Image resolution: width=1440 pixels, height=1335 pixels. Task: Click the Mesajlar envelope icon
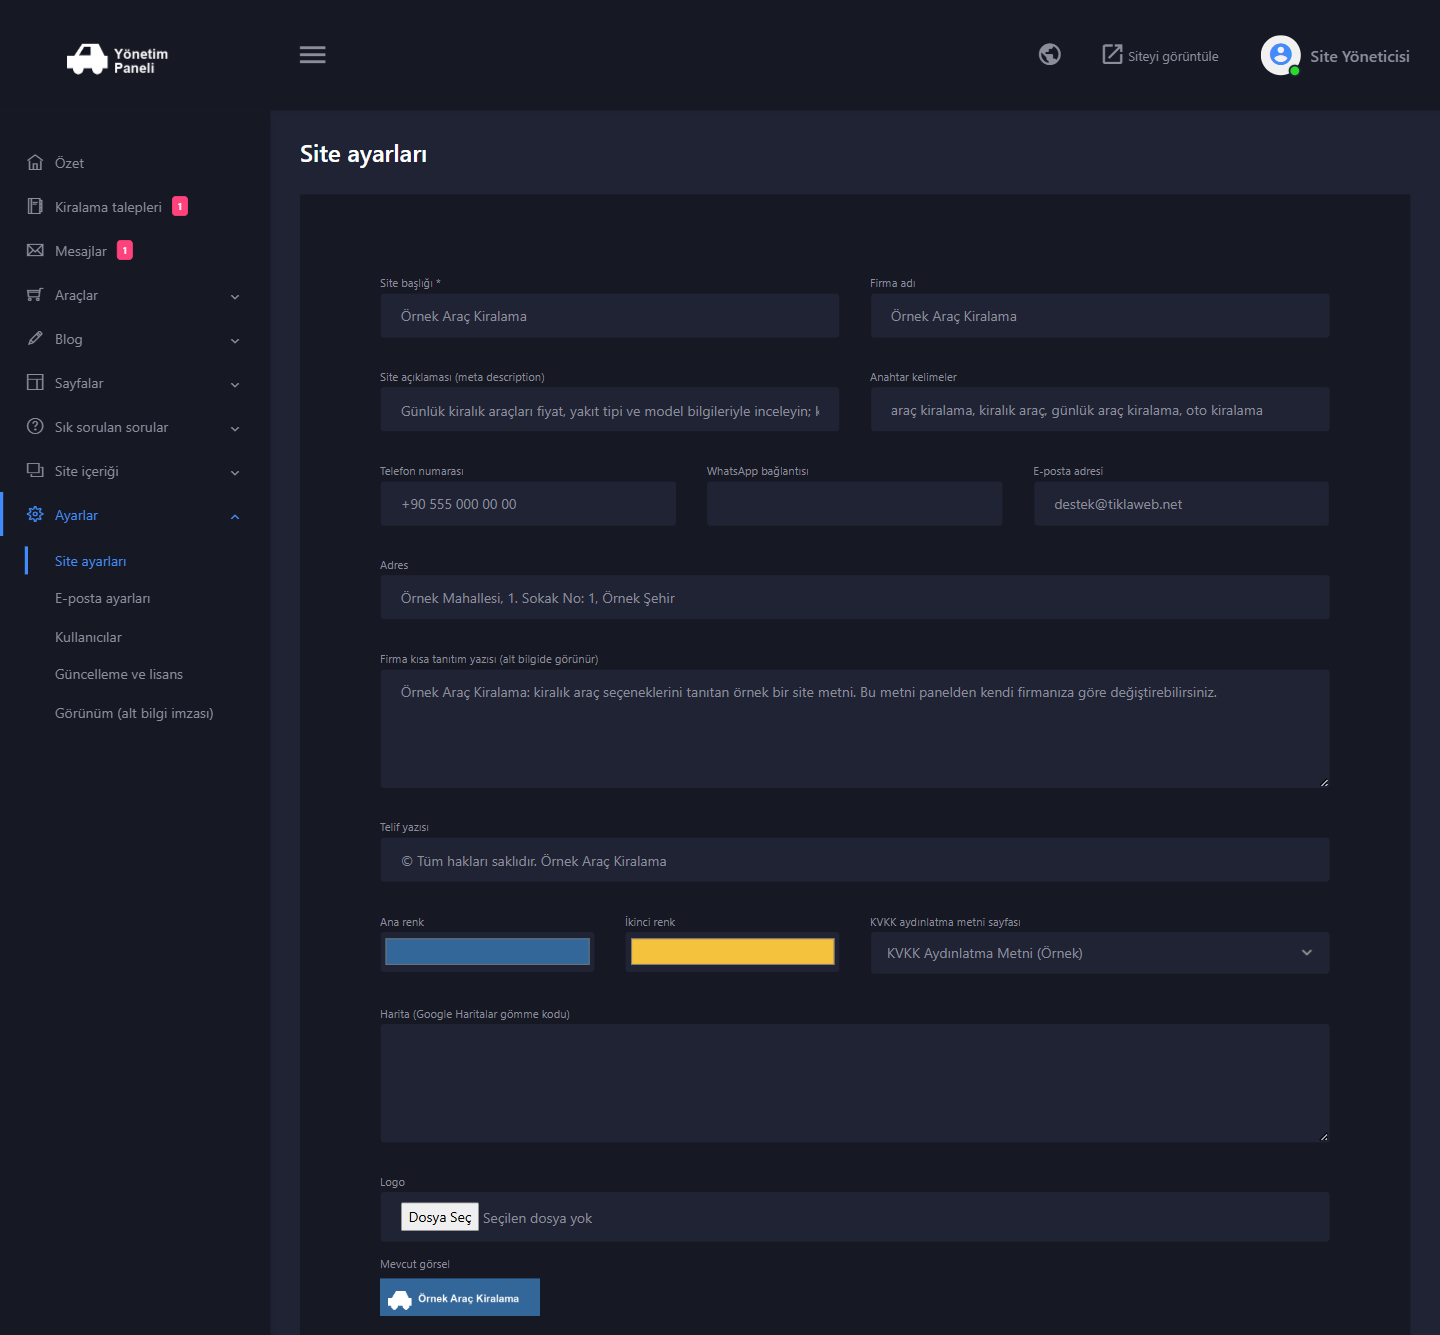tap(35, 250)
